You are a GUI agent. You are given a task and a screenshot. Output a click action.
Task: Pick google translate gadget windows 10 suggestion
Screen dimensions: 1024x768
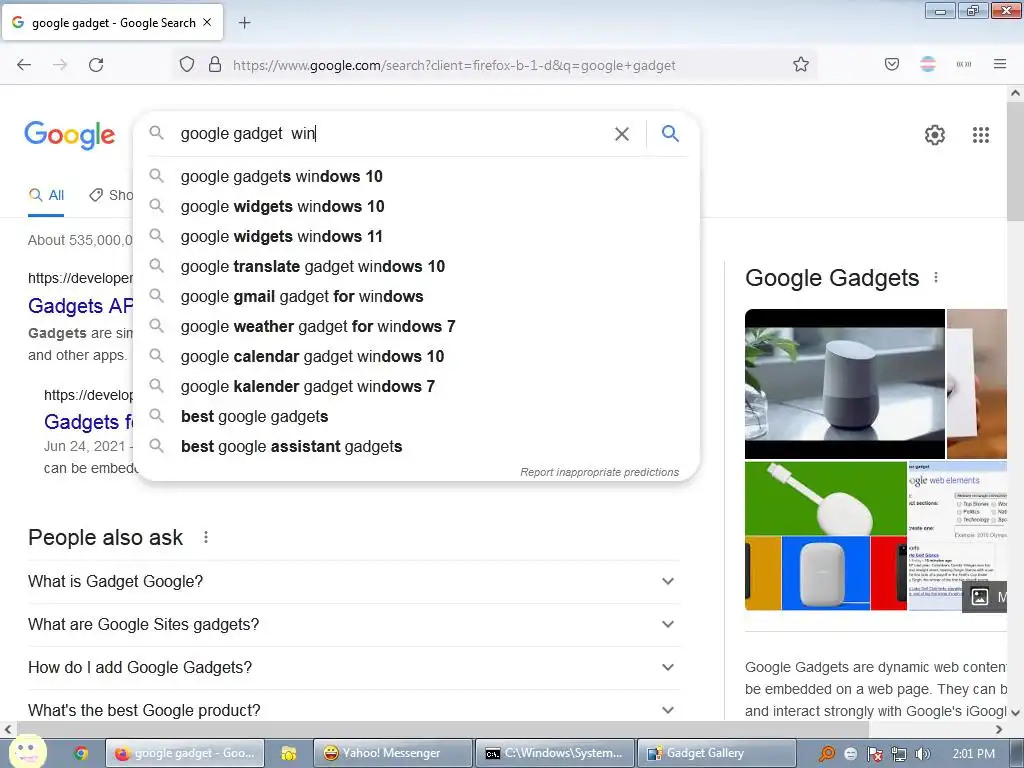[417, 266]
